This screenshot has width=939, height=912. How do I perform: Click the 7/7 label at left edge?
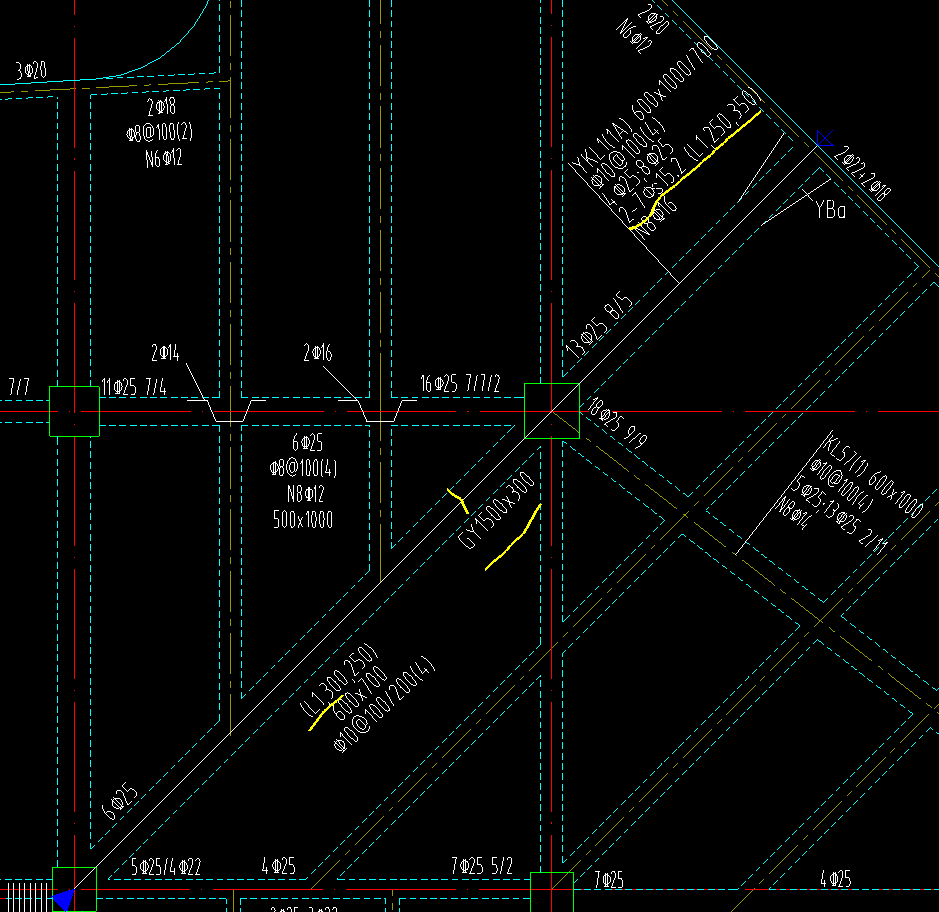19,387
